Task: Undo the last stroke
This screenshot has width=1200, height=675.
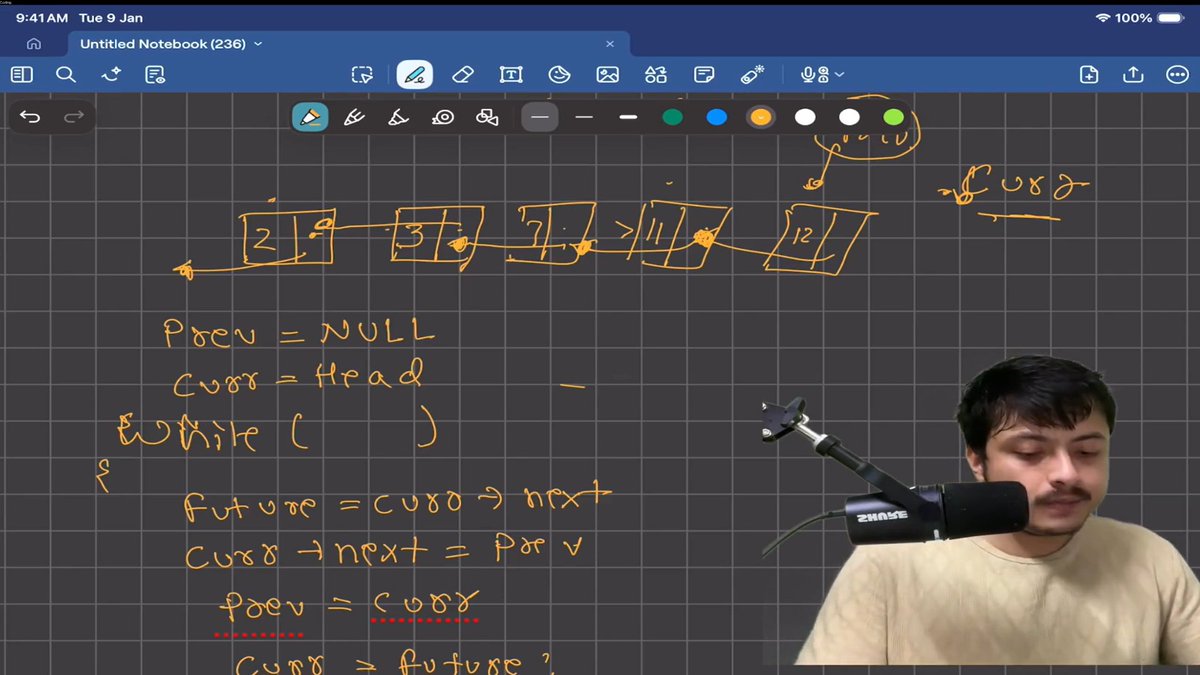Action: (30, 117)
